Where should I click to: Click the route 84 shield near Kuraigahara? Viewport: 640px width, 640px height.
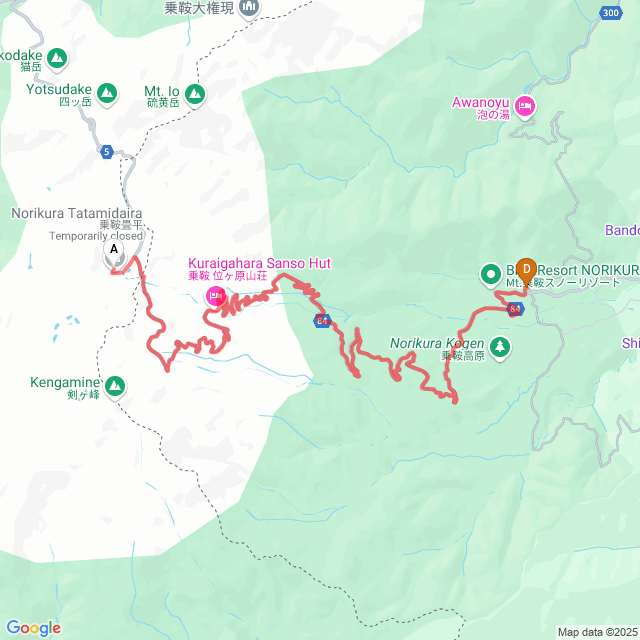tap(322, 320)
